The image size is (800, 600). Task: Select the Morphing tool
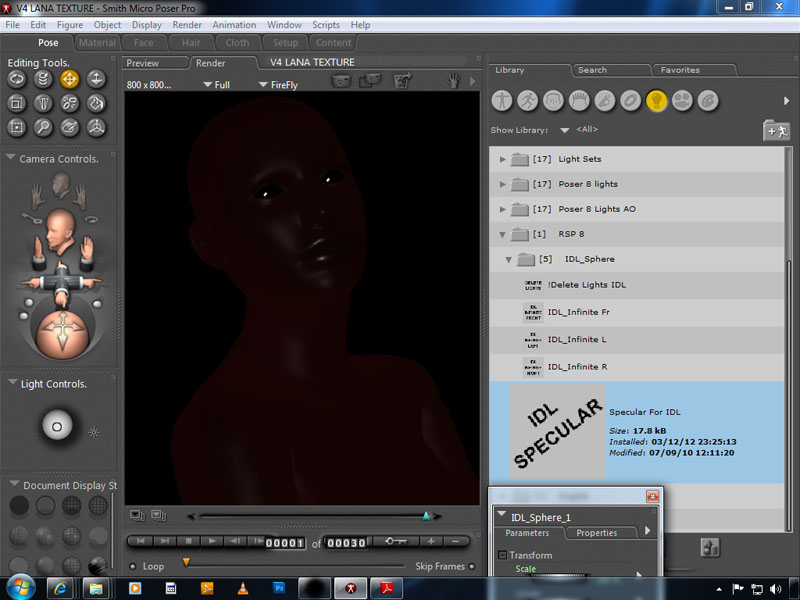[x=70, y=128]
